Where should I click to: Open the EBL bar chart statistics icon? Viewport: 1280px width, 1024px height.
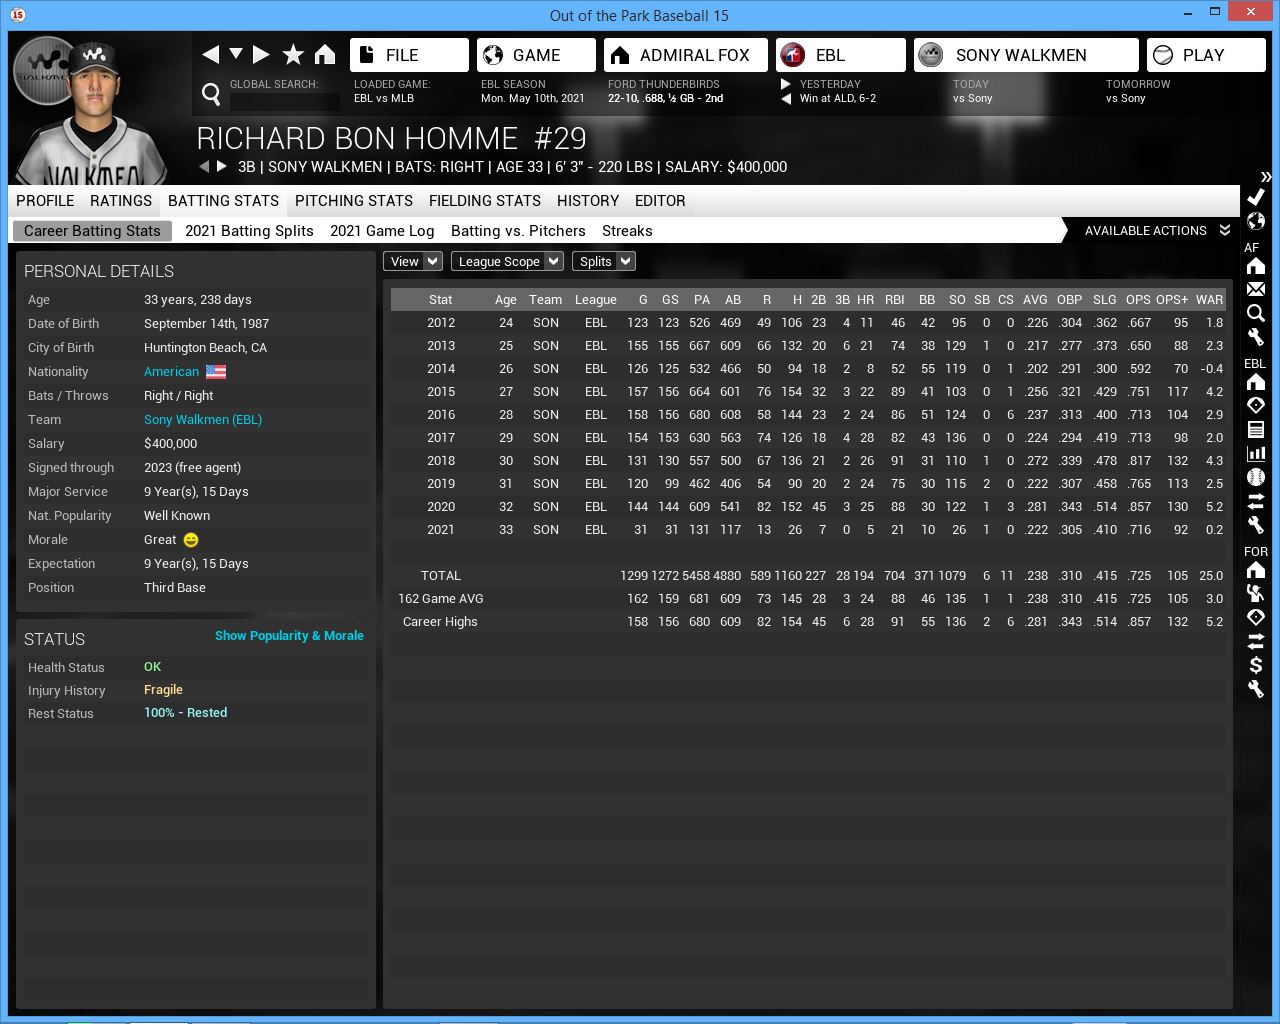click(1256, 453)
